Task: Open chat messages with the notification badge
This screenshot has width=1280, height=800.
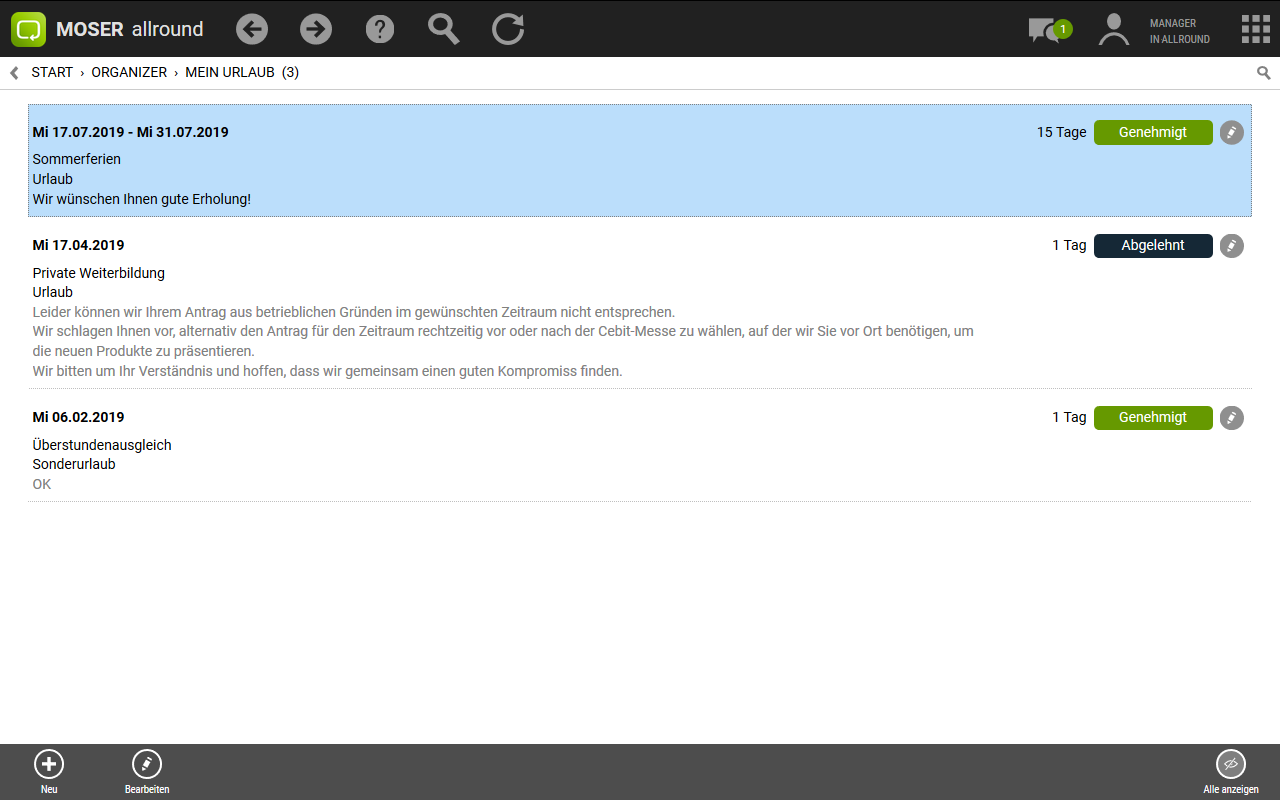Action: click(x=1048, y=30)
